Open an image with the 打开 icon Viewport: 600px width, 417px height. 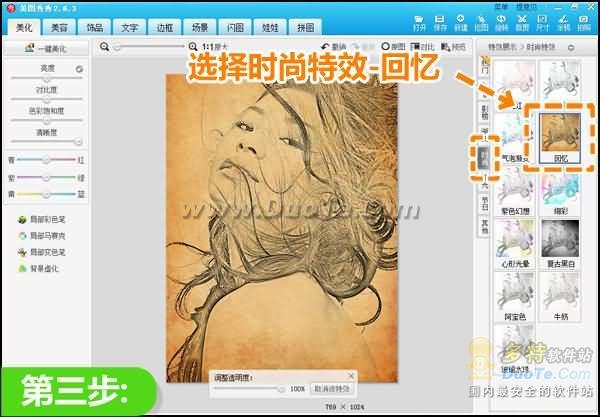tap(419, 23)
